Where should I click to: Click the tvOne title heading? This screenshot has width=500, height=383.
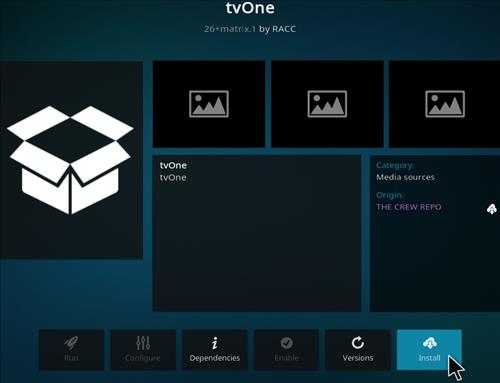click(x=250, y=8)
